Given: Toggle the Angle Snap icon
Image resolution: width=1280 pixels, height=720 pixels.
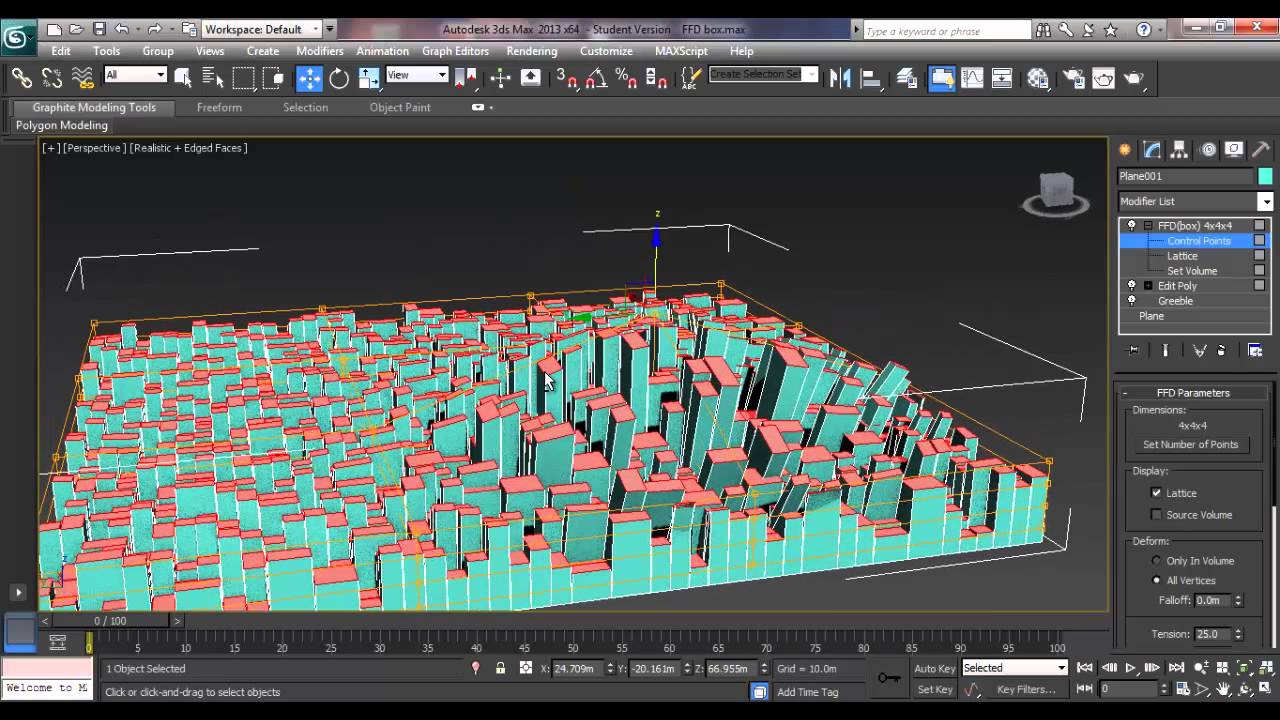Looking at the screenshot, I should pos(597,78).
